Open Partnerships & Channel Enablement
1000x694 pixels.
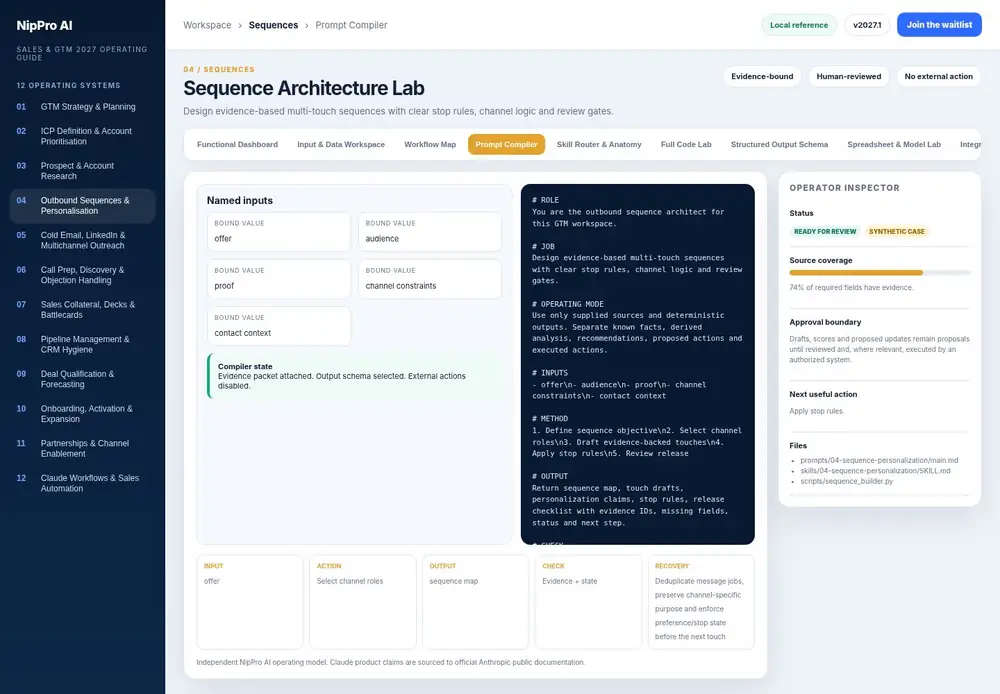82,448
